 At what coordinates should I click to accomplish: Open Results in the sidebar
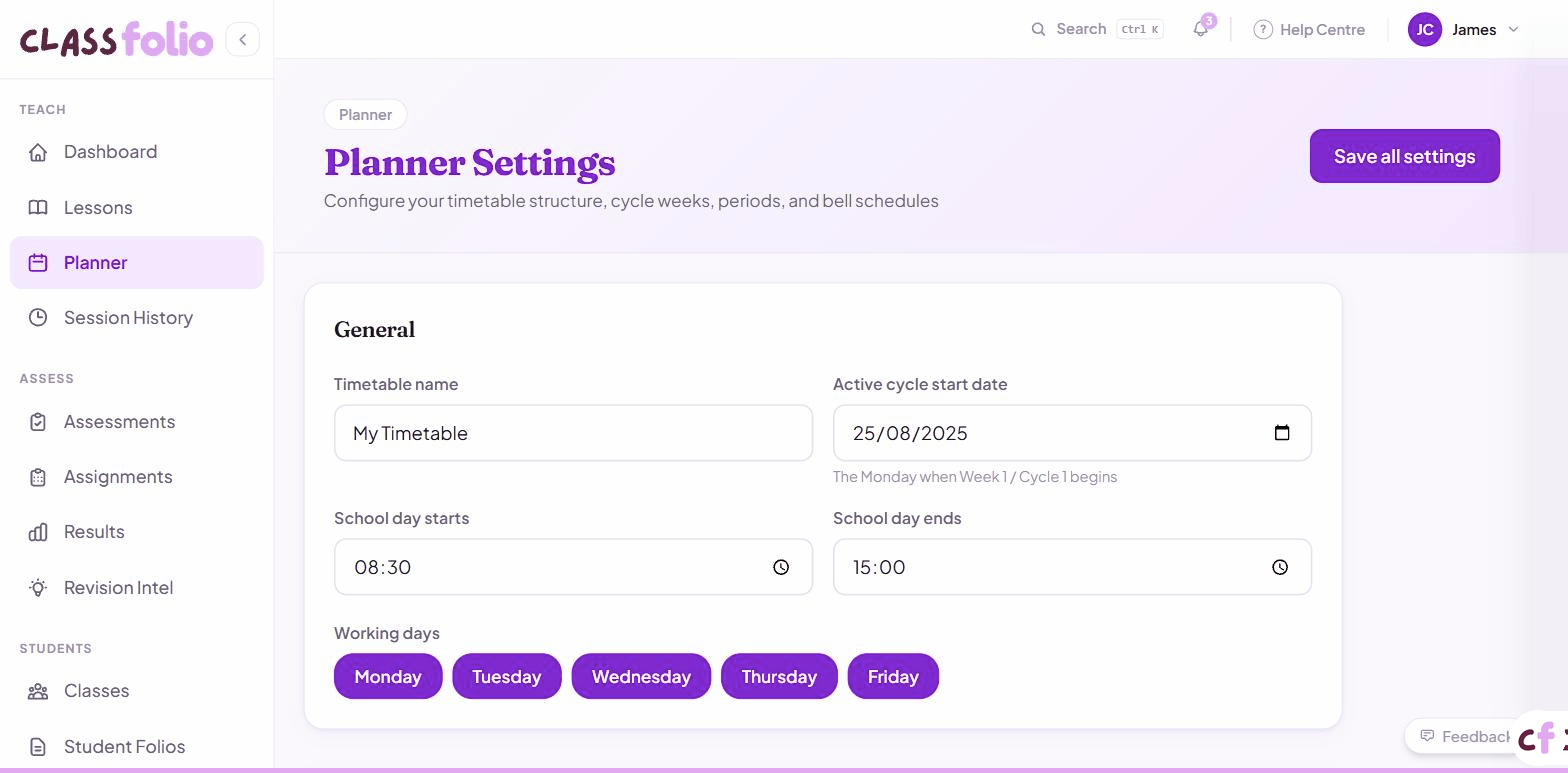coord(137,532)
